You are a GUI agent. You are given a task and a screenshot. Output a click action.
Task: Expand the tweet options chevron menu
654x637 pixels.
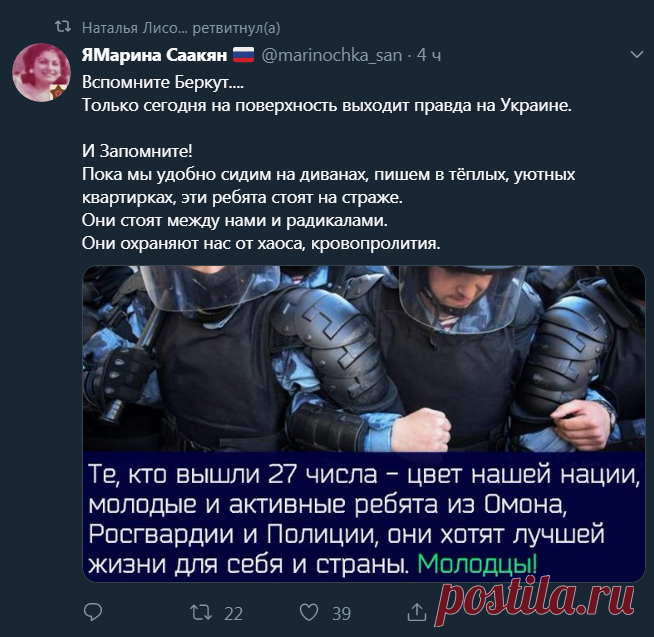pos(636,55)
